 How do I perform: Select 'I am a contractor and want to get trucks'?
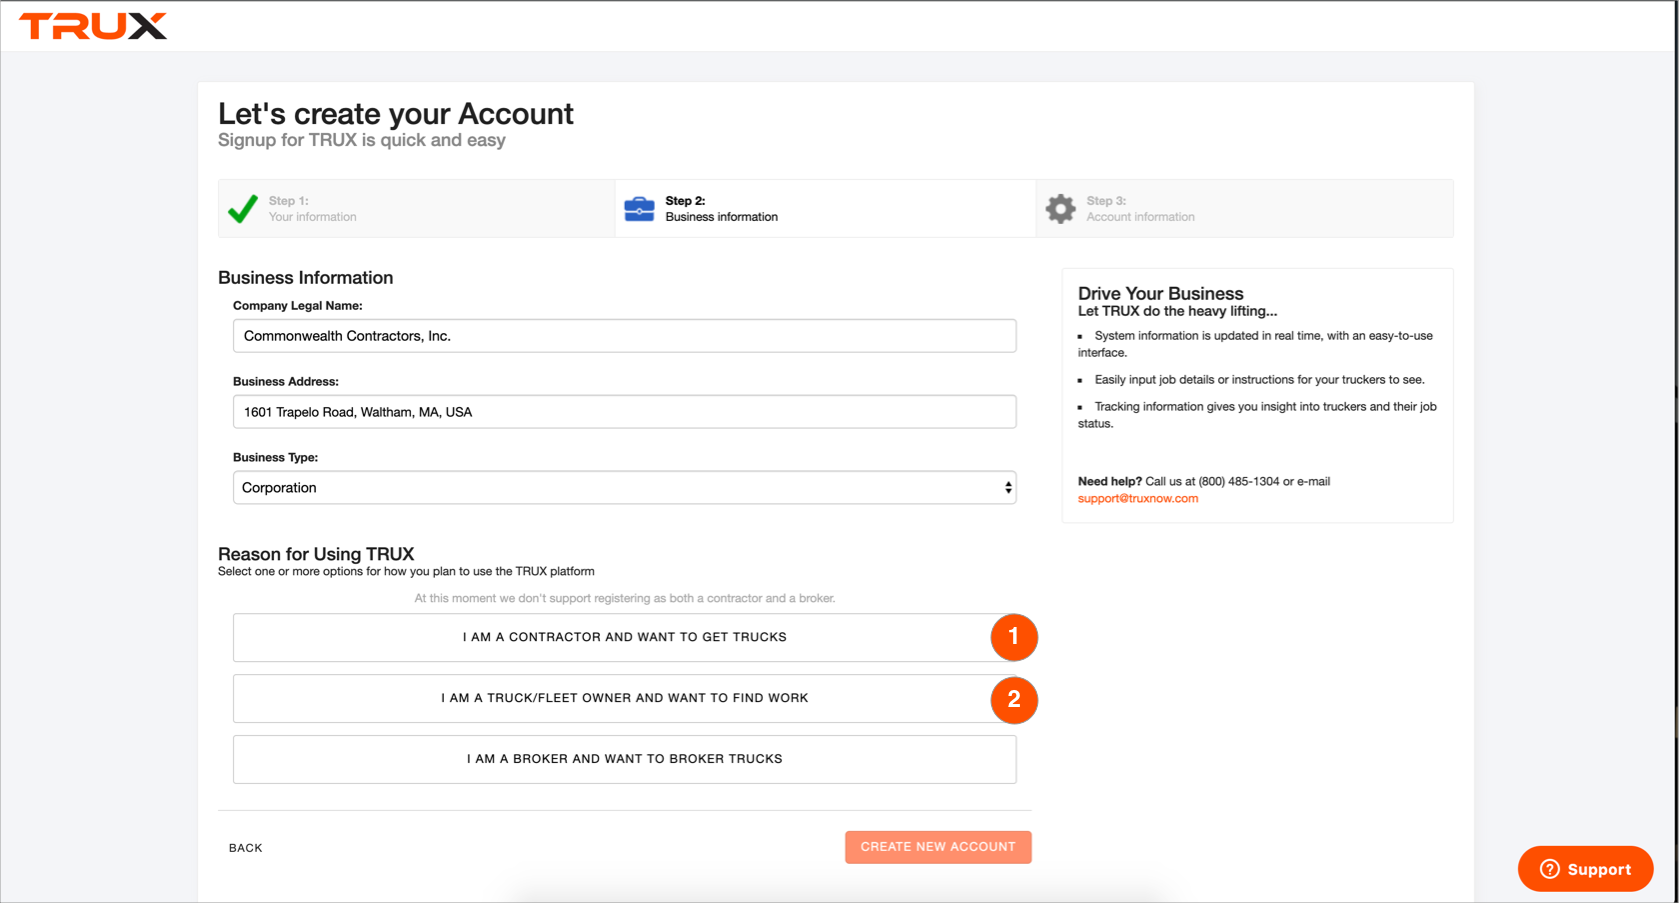pos(624,637)
